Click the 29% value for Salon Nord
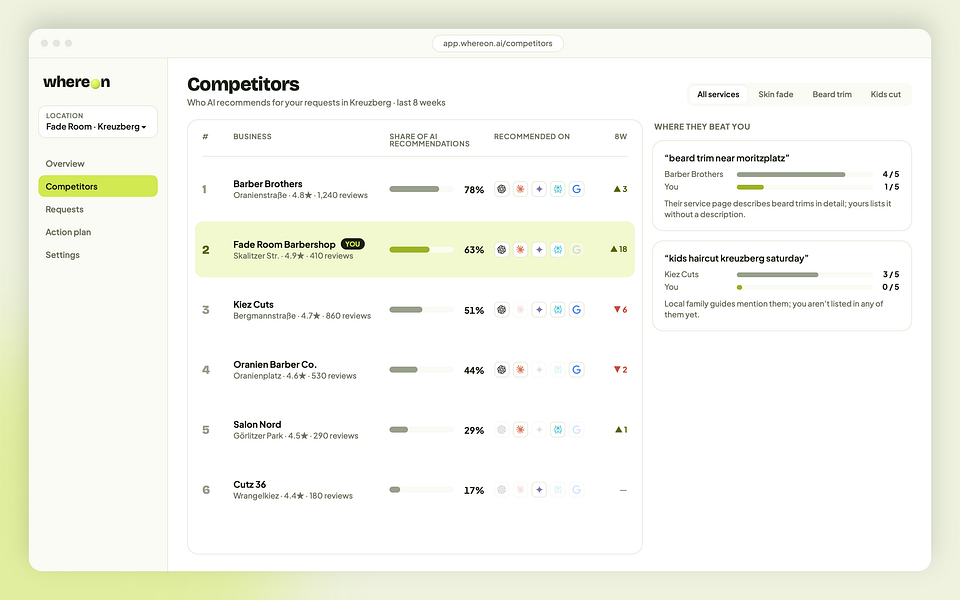This screenshot has height=600, width=960. [474, 430]
